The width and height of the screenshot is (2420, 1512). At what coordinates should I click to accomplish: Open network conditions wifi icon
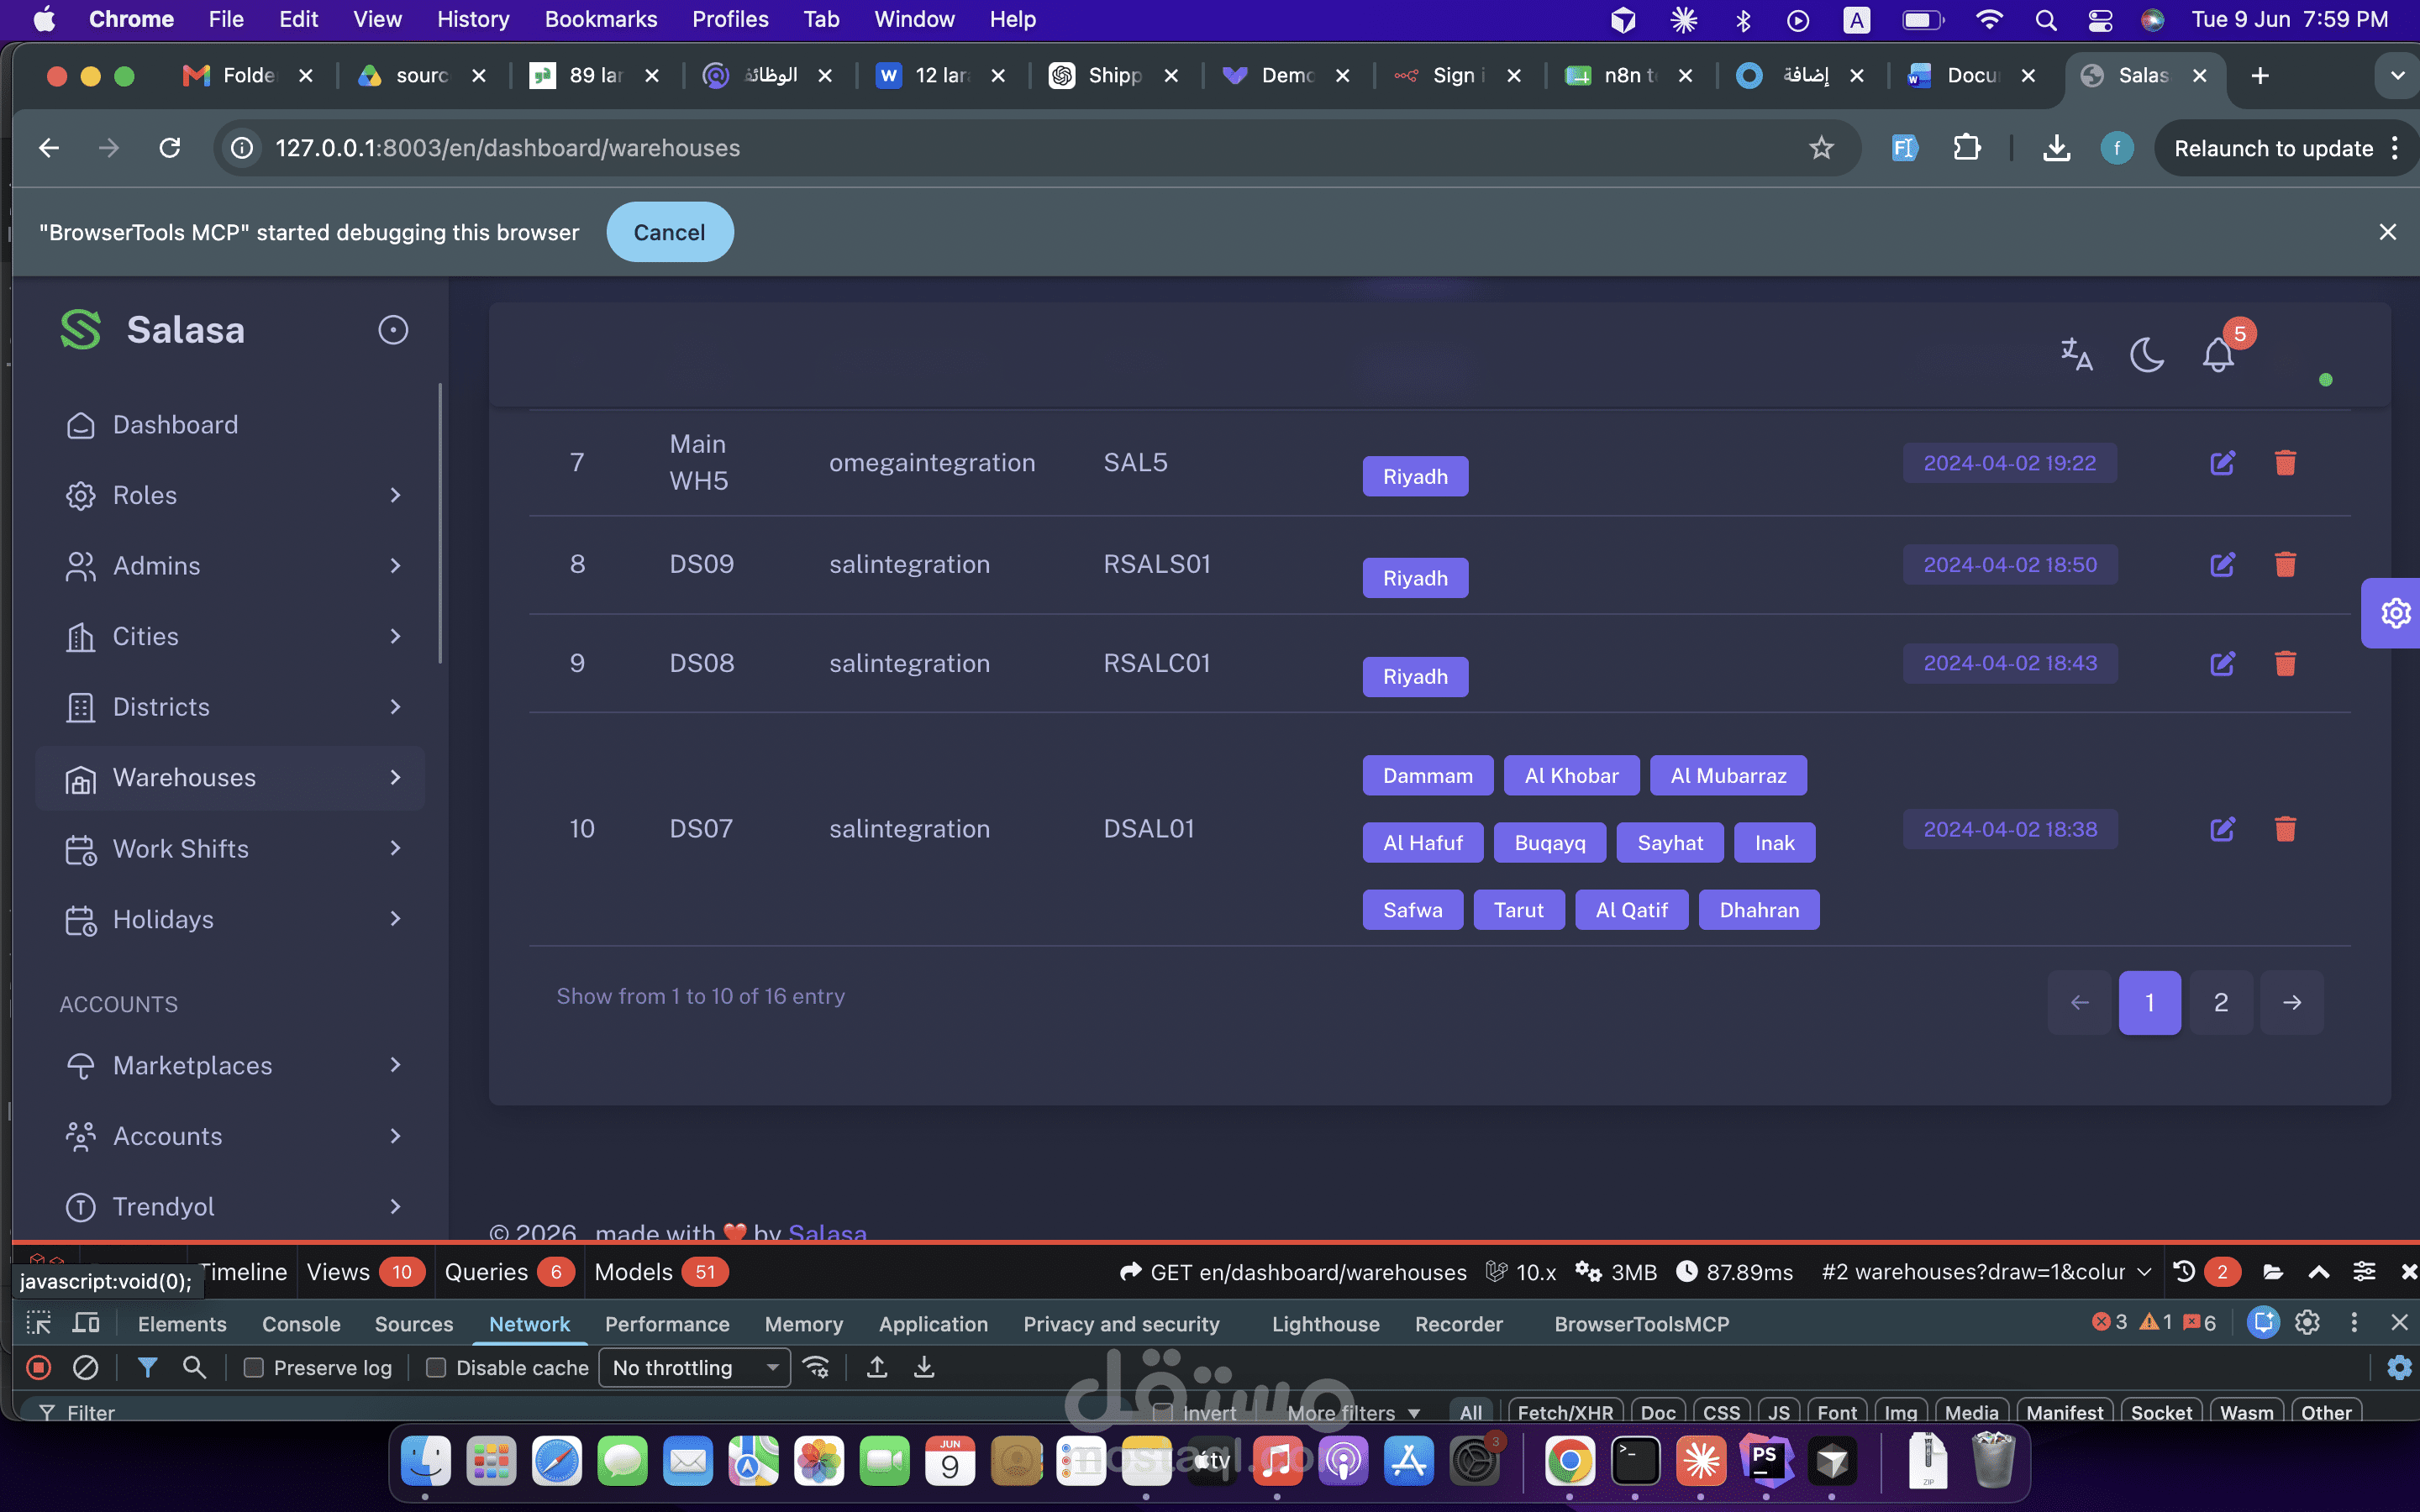click(816, 1367)
